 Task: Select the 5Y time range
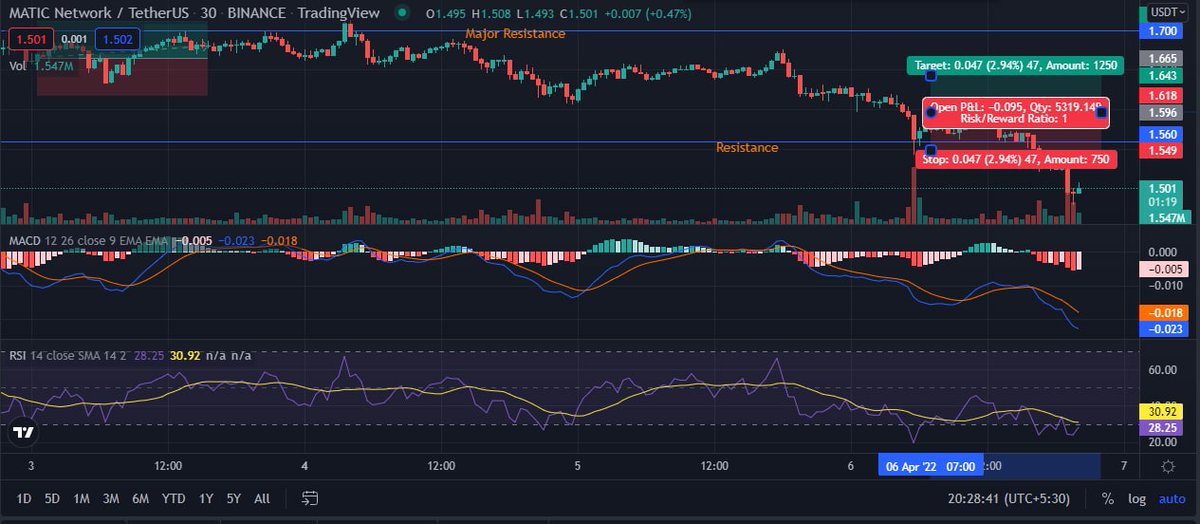pyautogui.click(x=233, y=498)
